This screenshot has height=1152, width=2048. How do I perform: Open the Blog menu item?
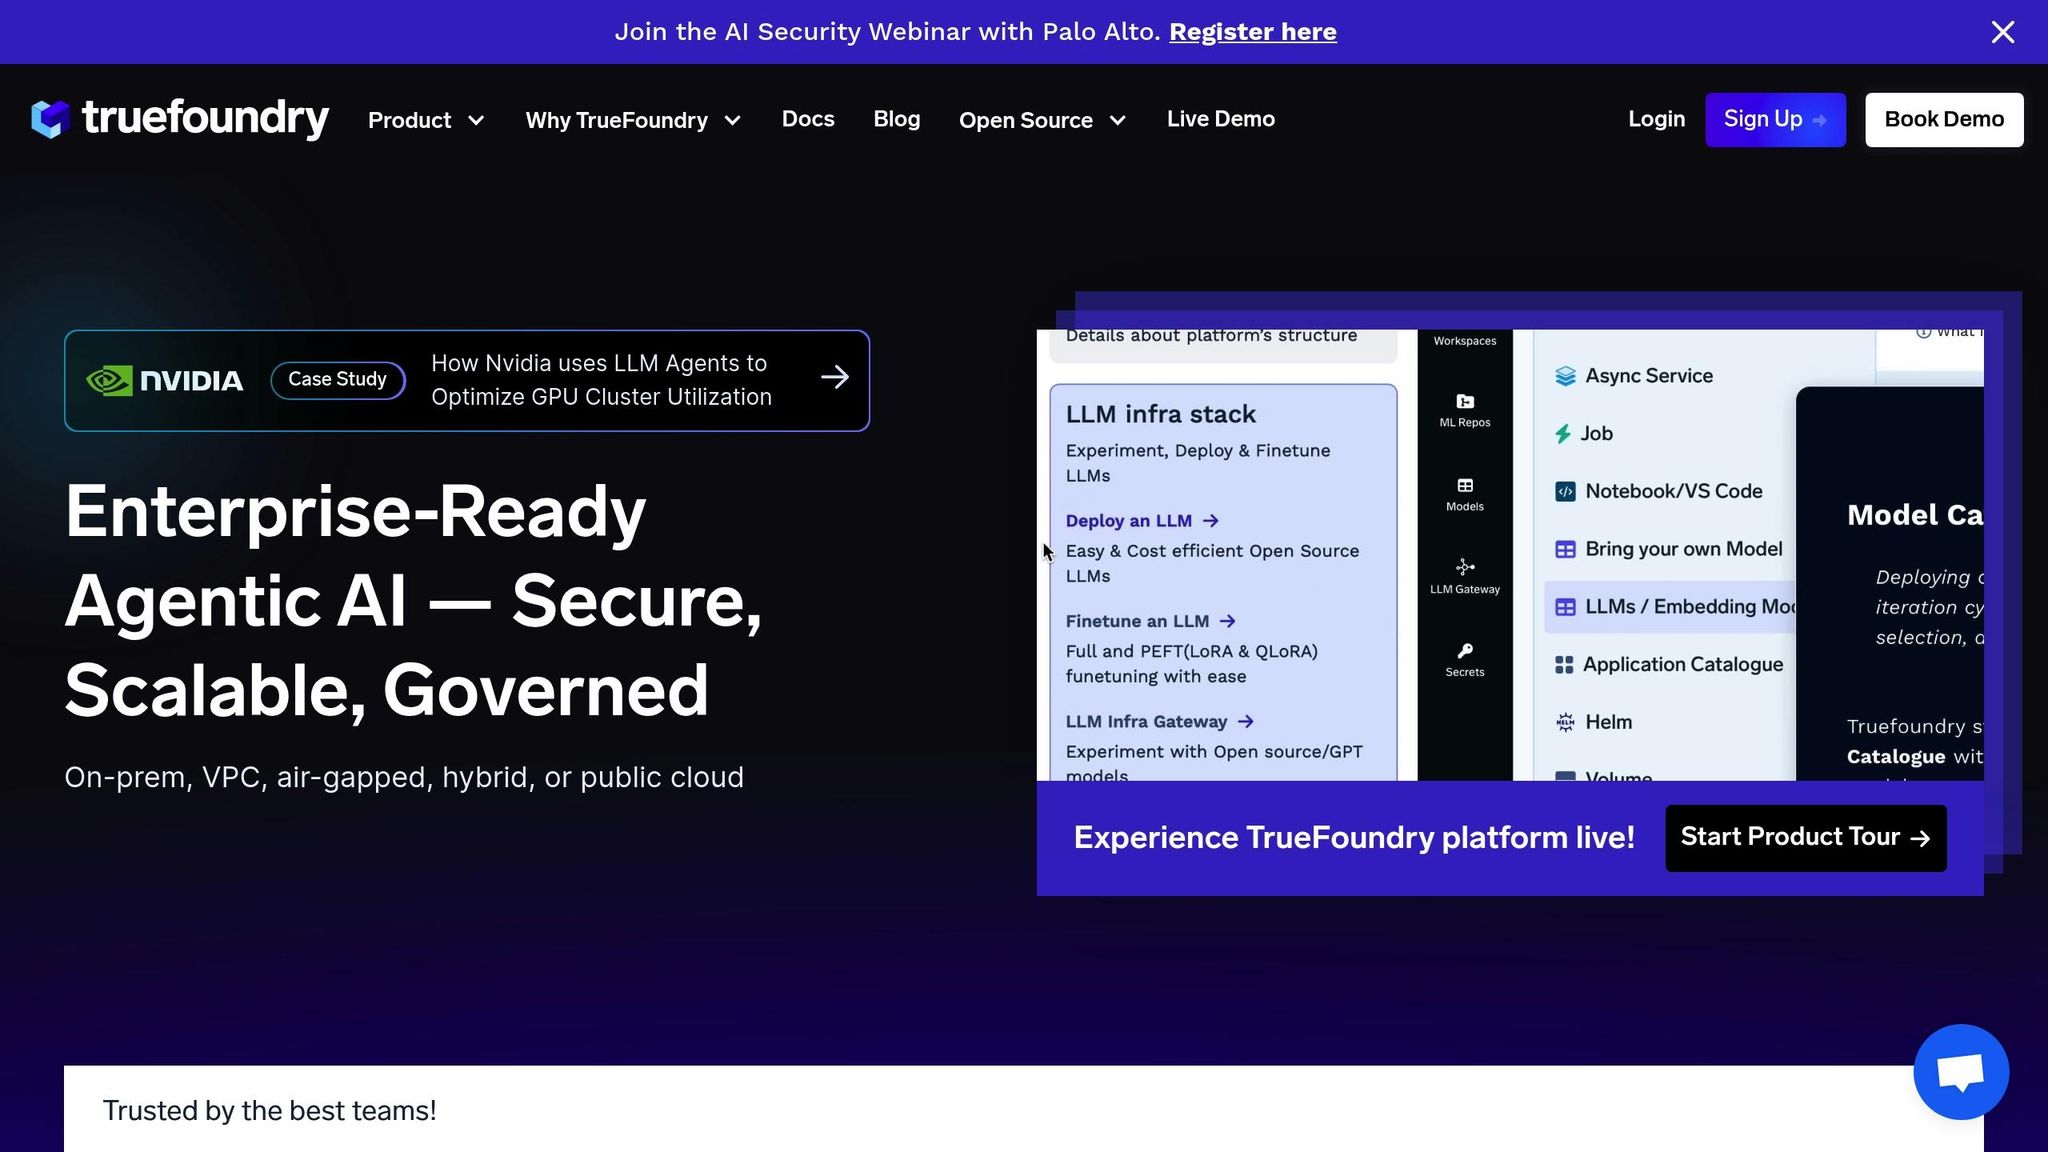[896, 119]
